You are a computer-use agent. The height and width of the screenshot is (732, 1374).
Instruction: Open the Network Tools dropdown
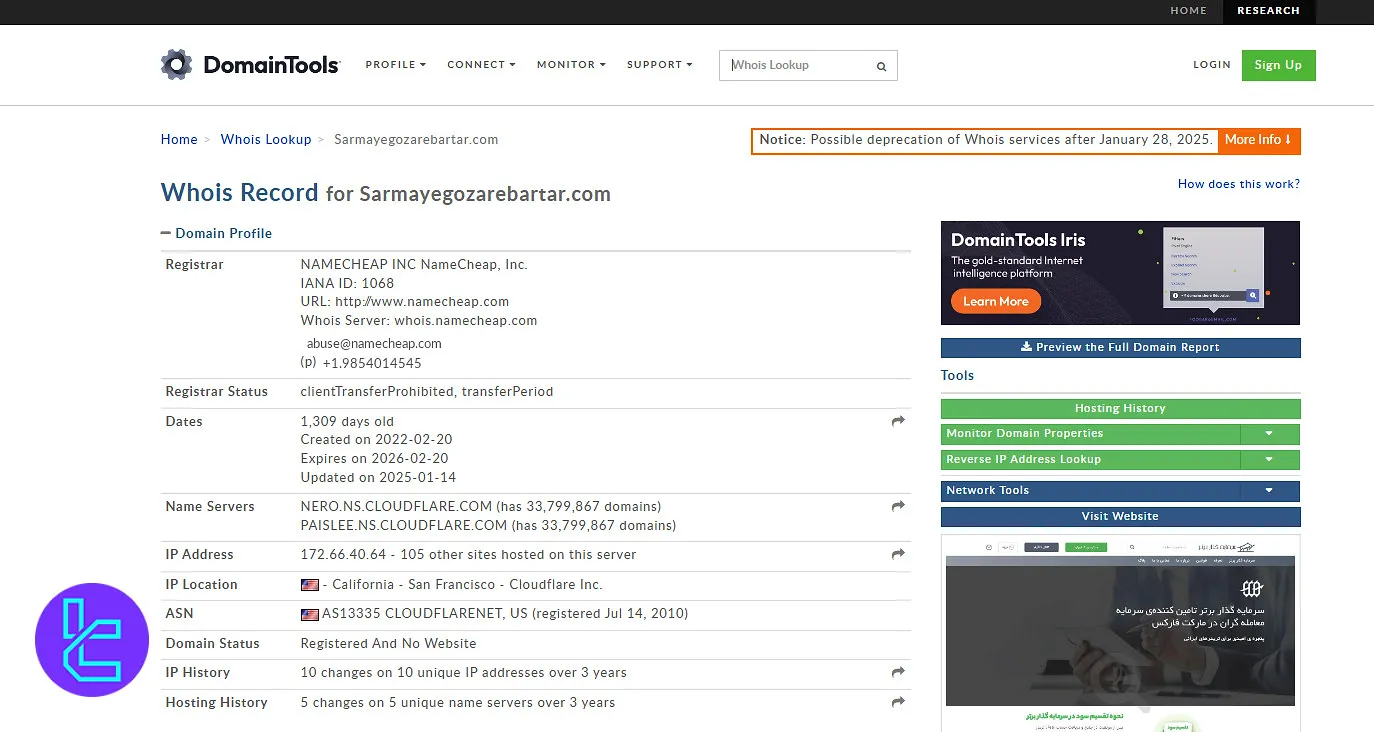(1268, 491)
